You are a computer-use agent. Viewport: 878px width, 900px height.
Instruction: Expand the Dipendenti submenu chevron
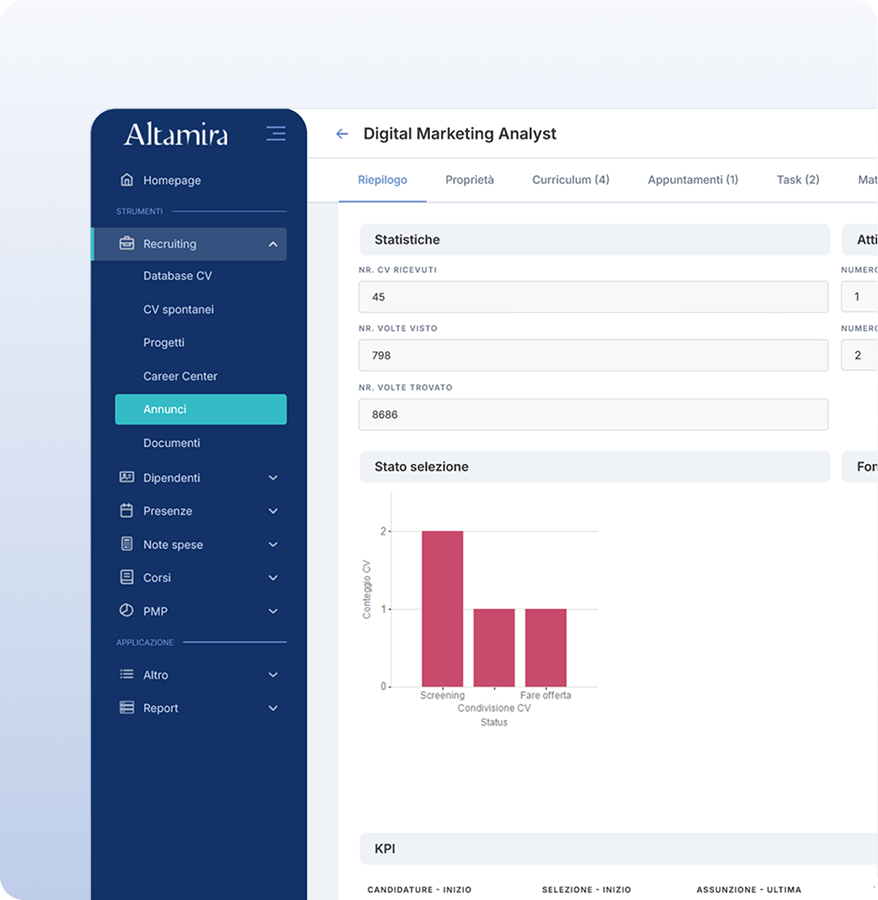pos(273,478)
